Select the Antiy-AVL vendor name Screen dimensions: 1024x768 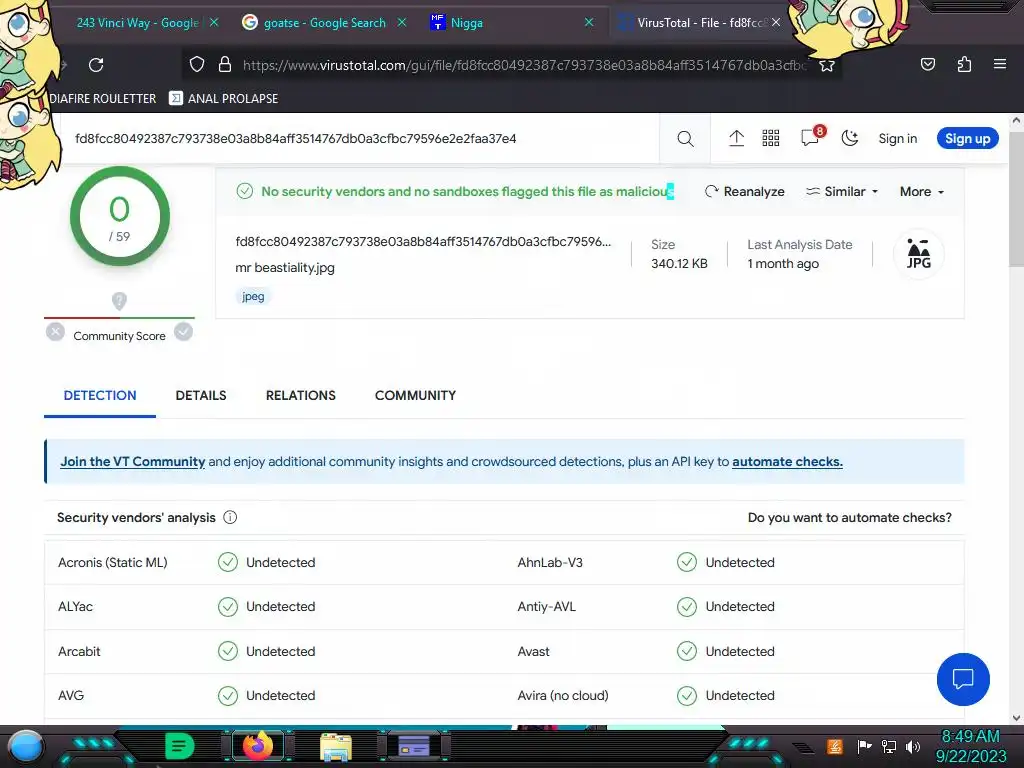[547, 607]
